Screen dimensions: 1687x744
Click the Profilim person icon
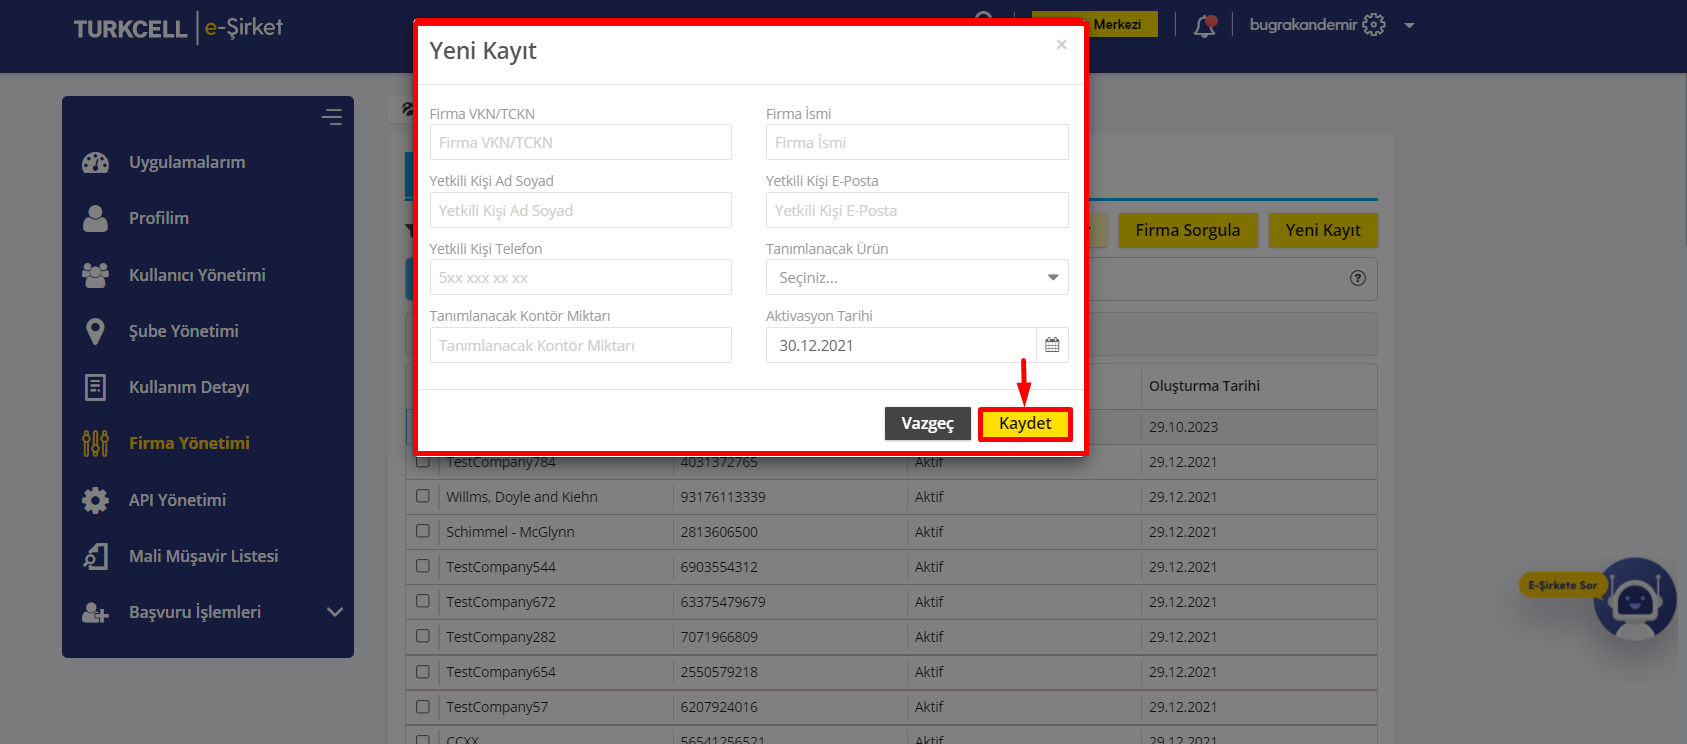pyautogui.click(x=95, y=218)
